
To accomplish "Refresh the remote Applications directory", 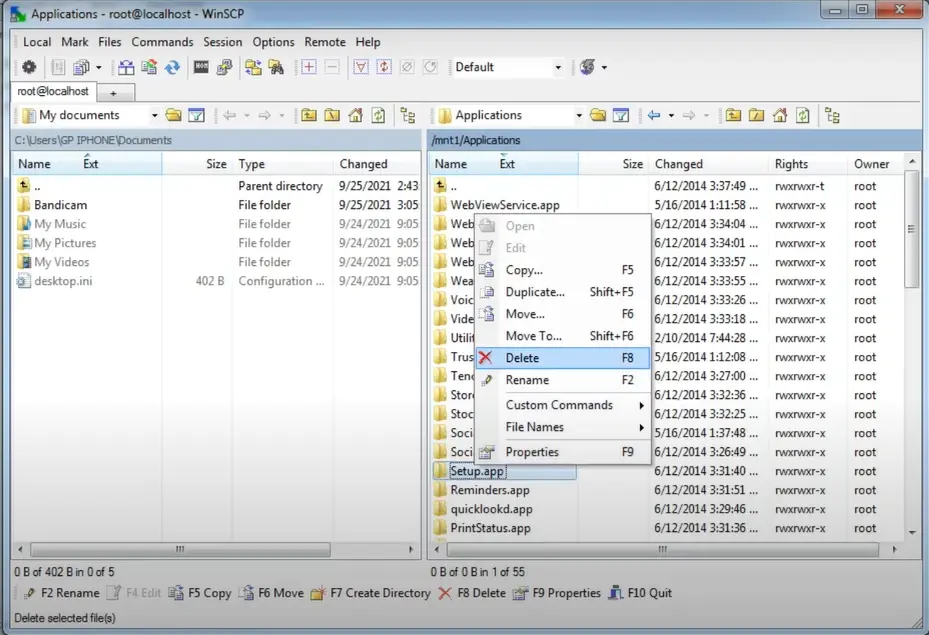I will point(803,115).
